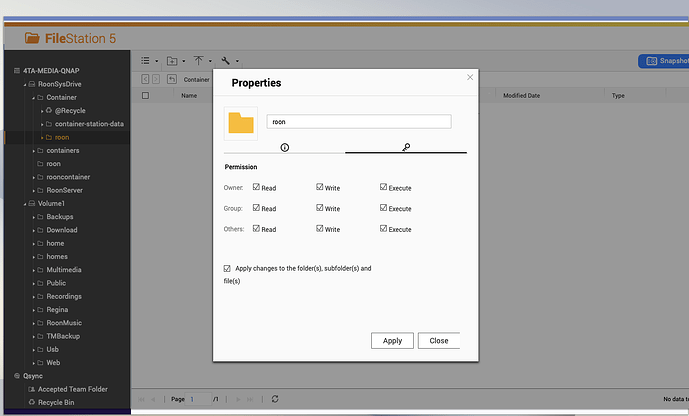Expand the Multimedia folder node
Image resolution: width=689 pixels, height=416 pixels.
click(x=33, y=270)
